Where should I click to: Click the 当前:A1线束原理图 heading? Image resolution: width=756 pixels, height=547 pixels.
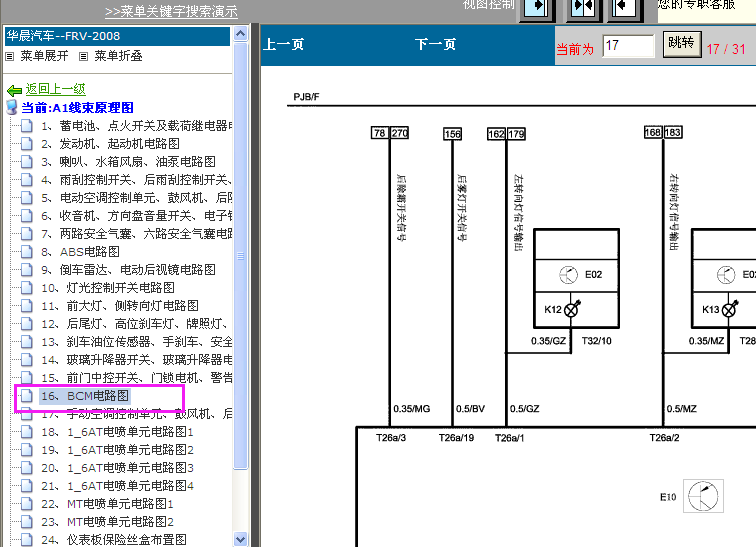coord(77,107)
